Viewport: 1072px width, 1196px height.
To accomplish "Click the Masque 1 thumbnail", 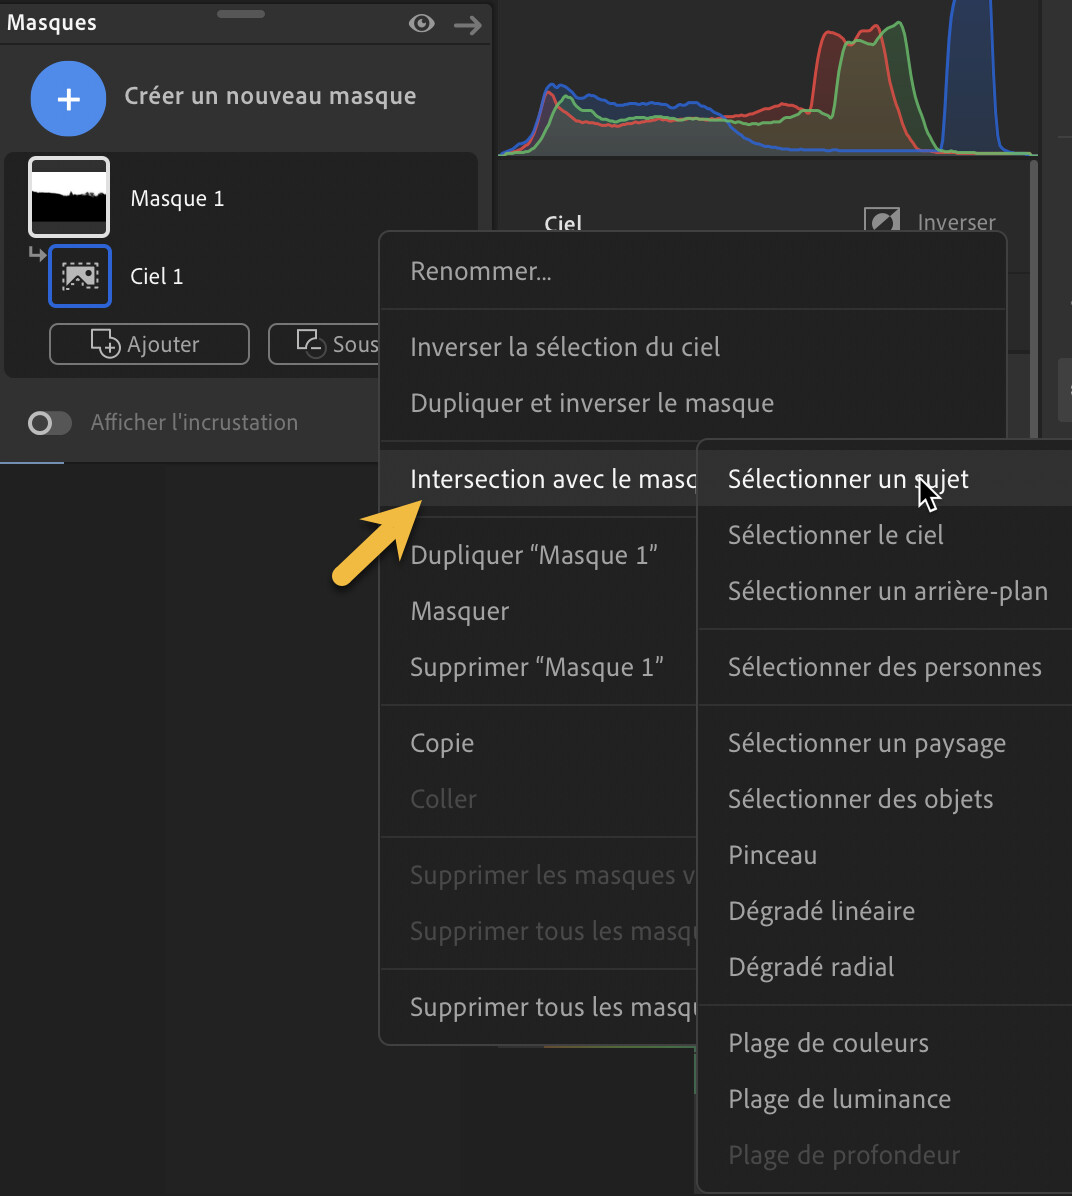I will [x=69, y=197].
